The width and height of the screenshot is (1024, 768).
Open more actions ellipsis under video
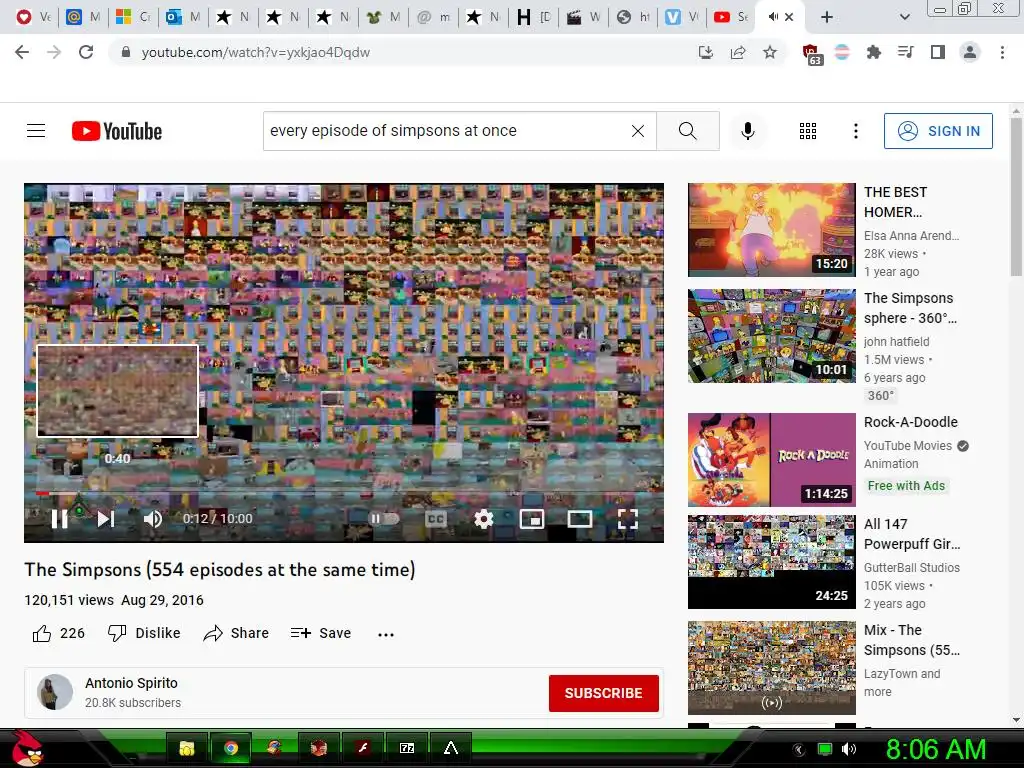[x=386, y=634]
